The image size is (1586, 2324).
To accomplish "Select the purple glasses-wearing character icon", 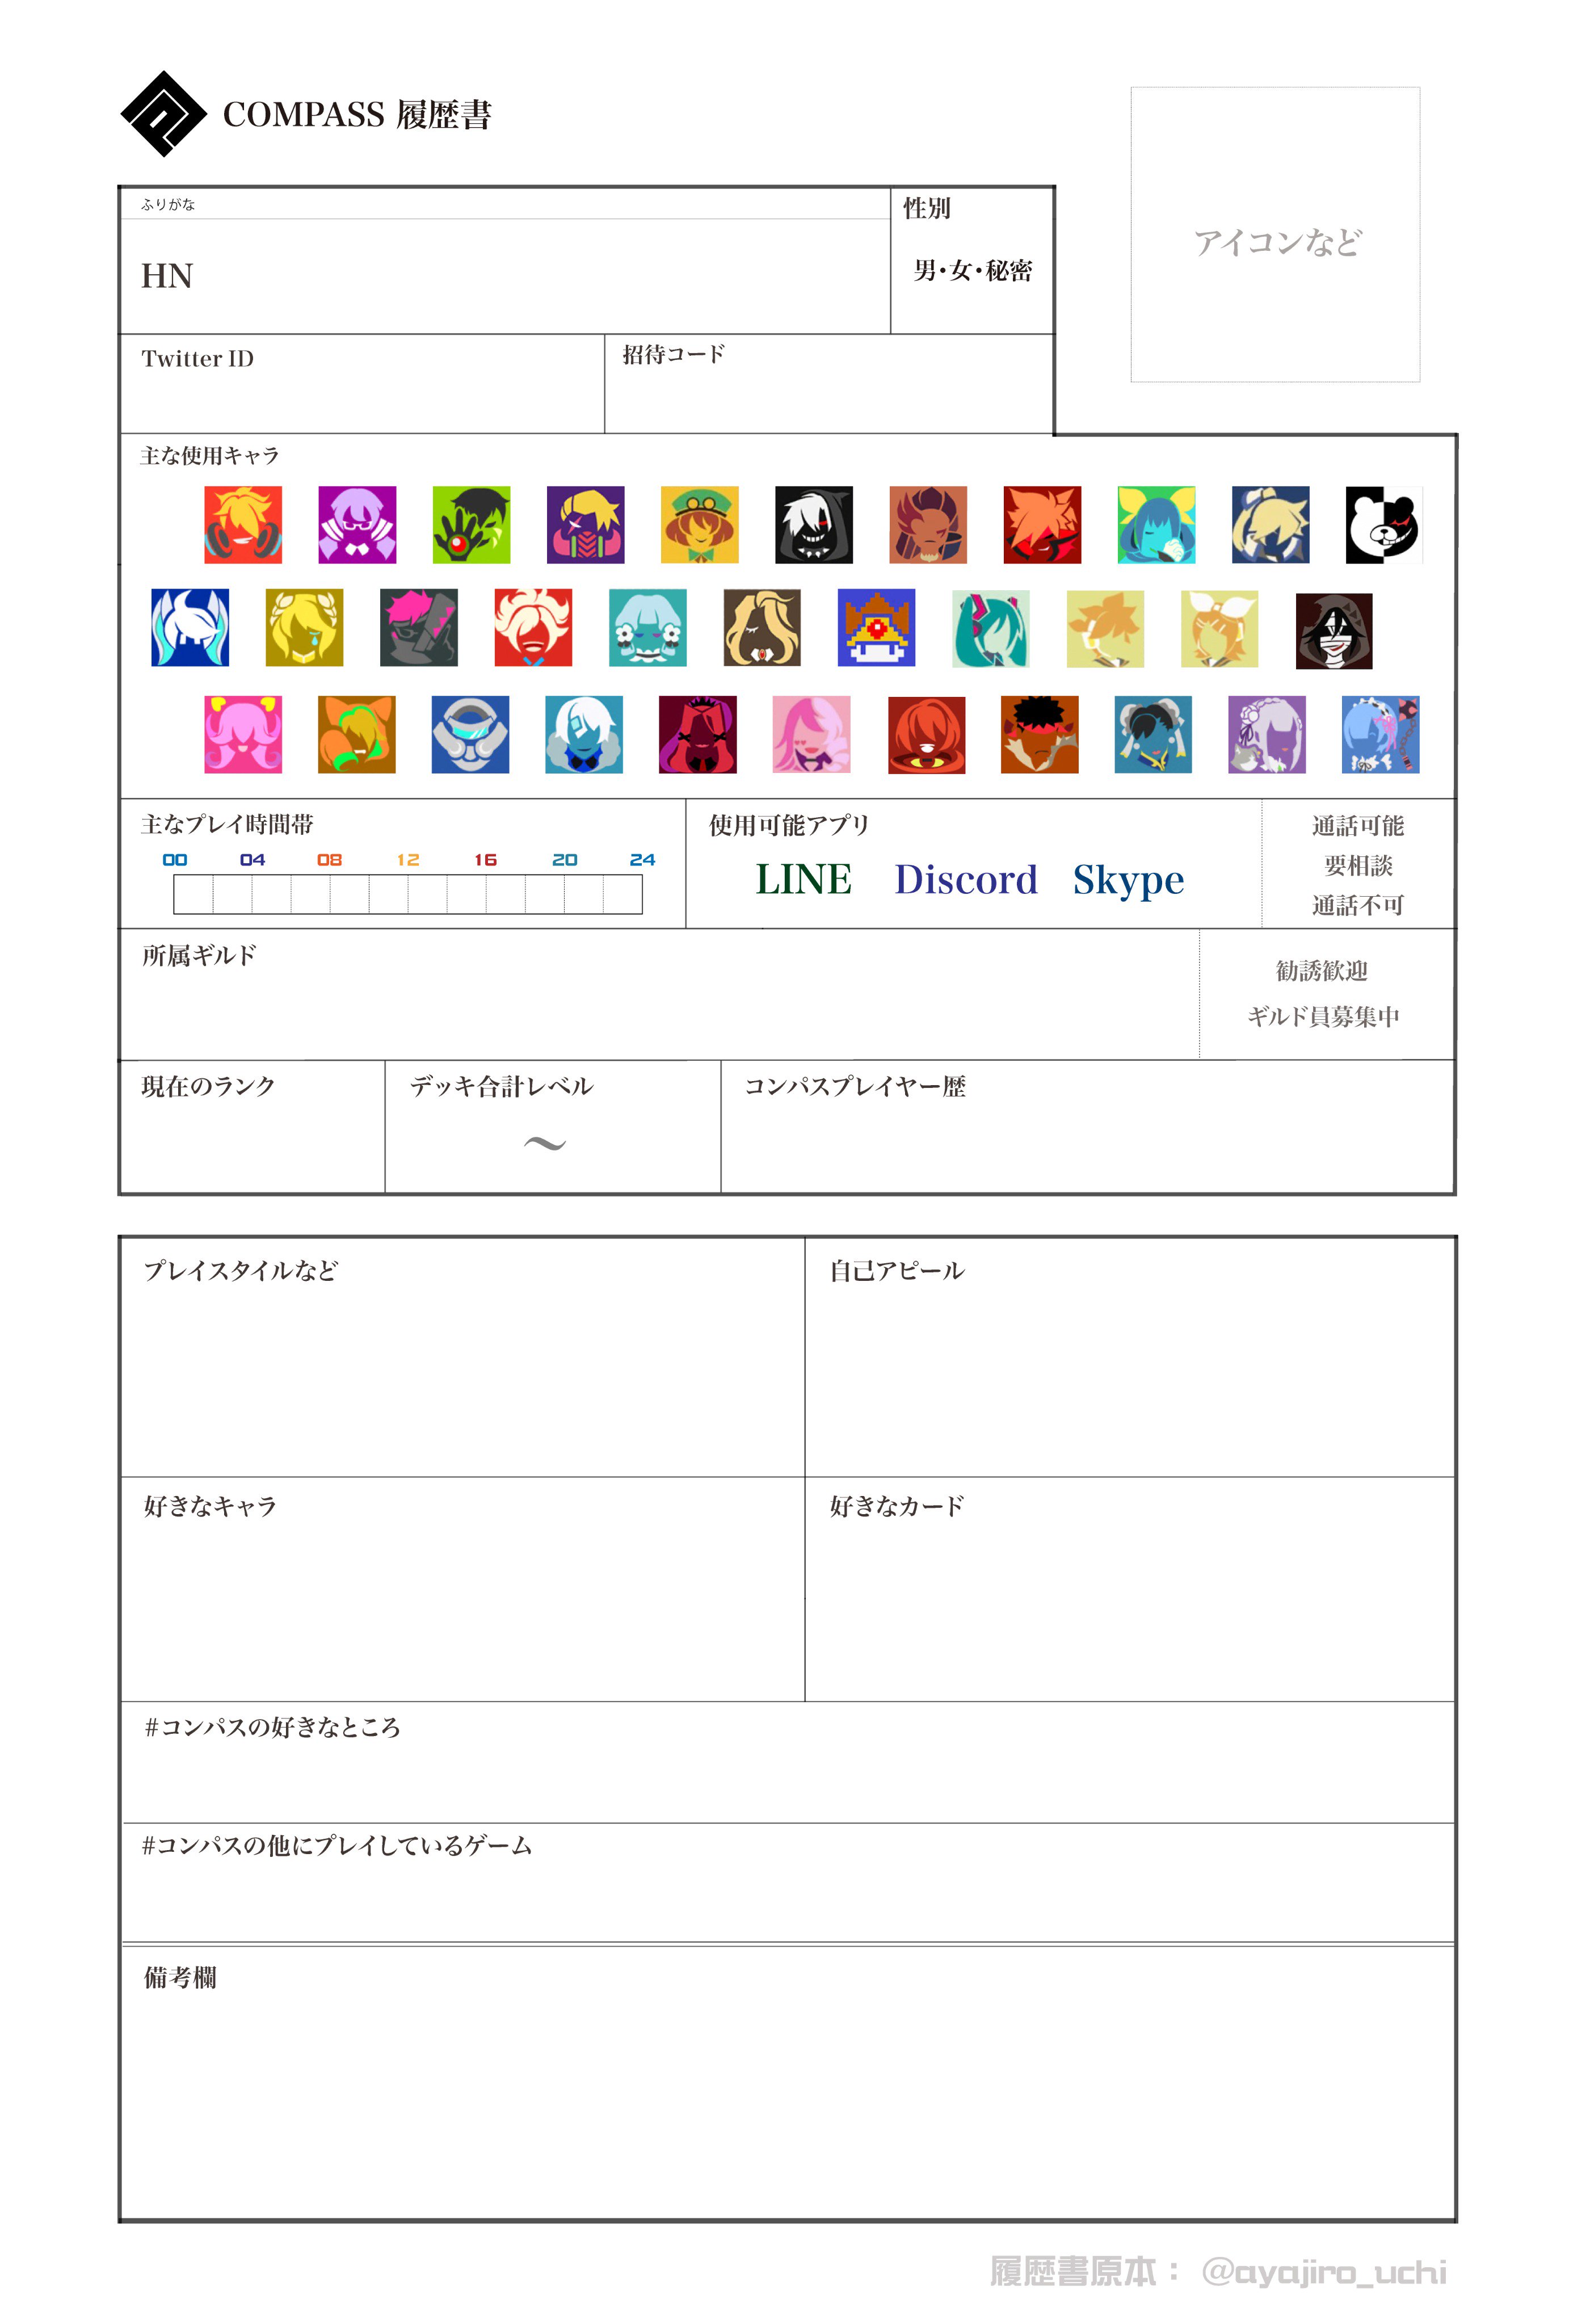I will coord(357,525).
